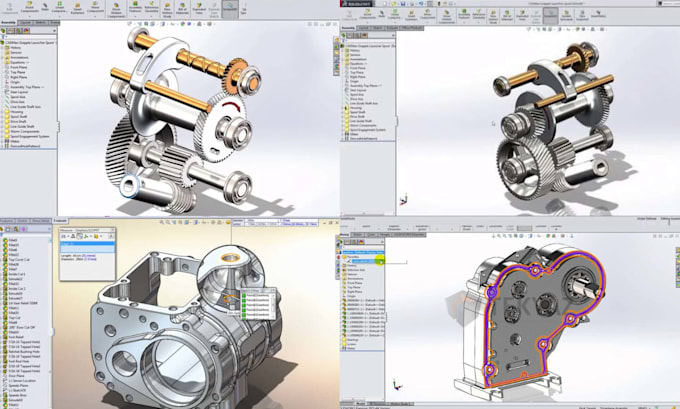The height and width of the screenshot is (409, 680).
Task: Click Save icon in top-right window title bar
Action: 403,3
